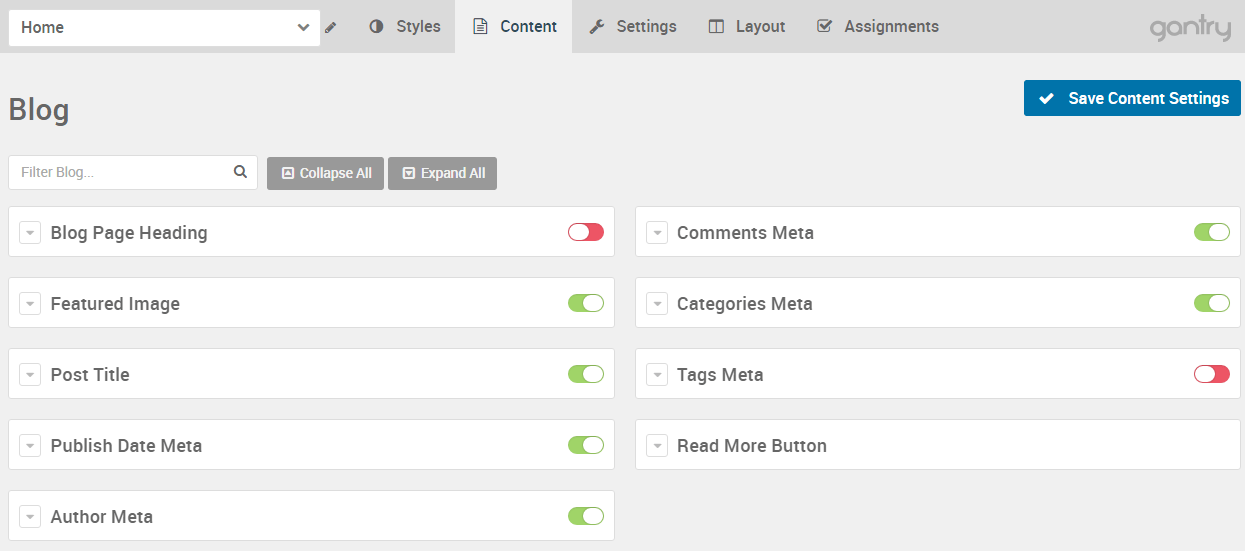
Task: Open the Settings tab
Action: [x=632, y=27]
